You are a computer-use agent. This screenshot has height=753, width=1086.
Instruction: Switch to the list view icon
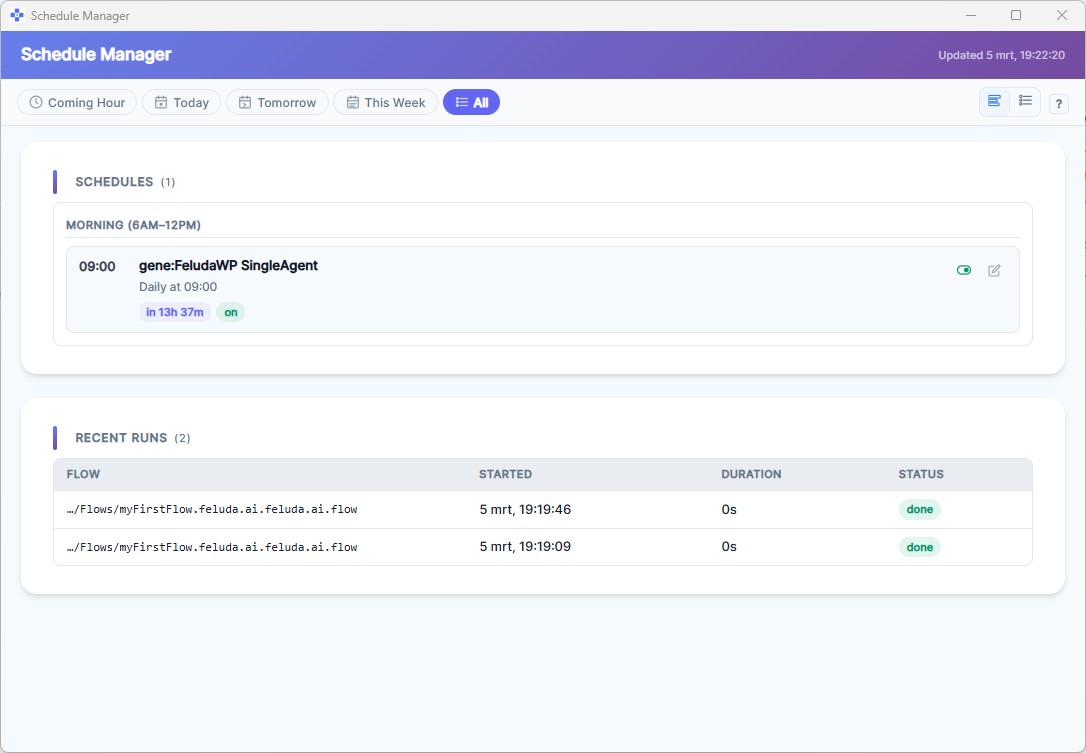click(1025, 102)
